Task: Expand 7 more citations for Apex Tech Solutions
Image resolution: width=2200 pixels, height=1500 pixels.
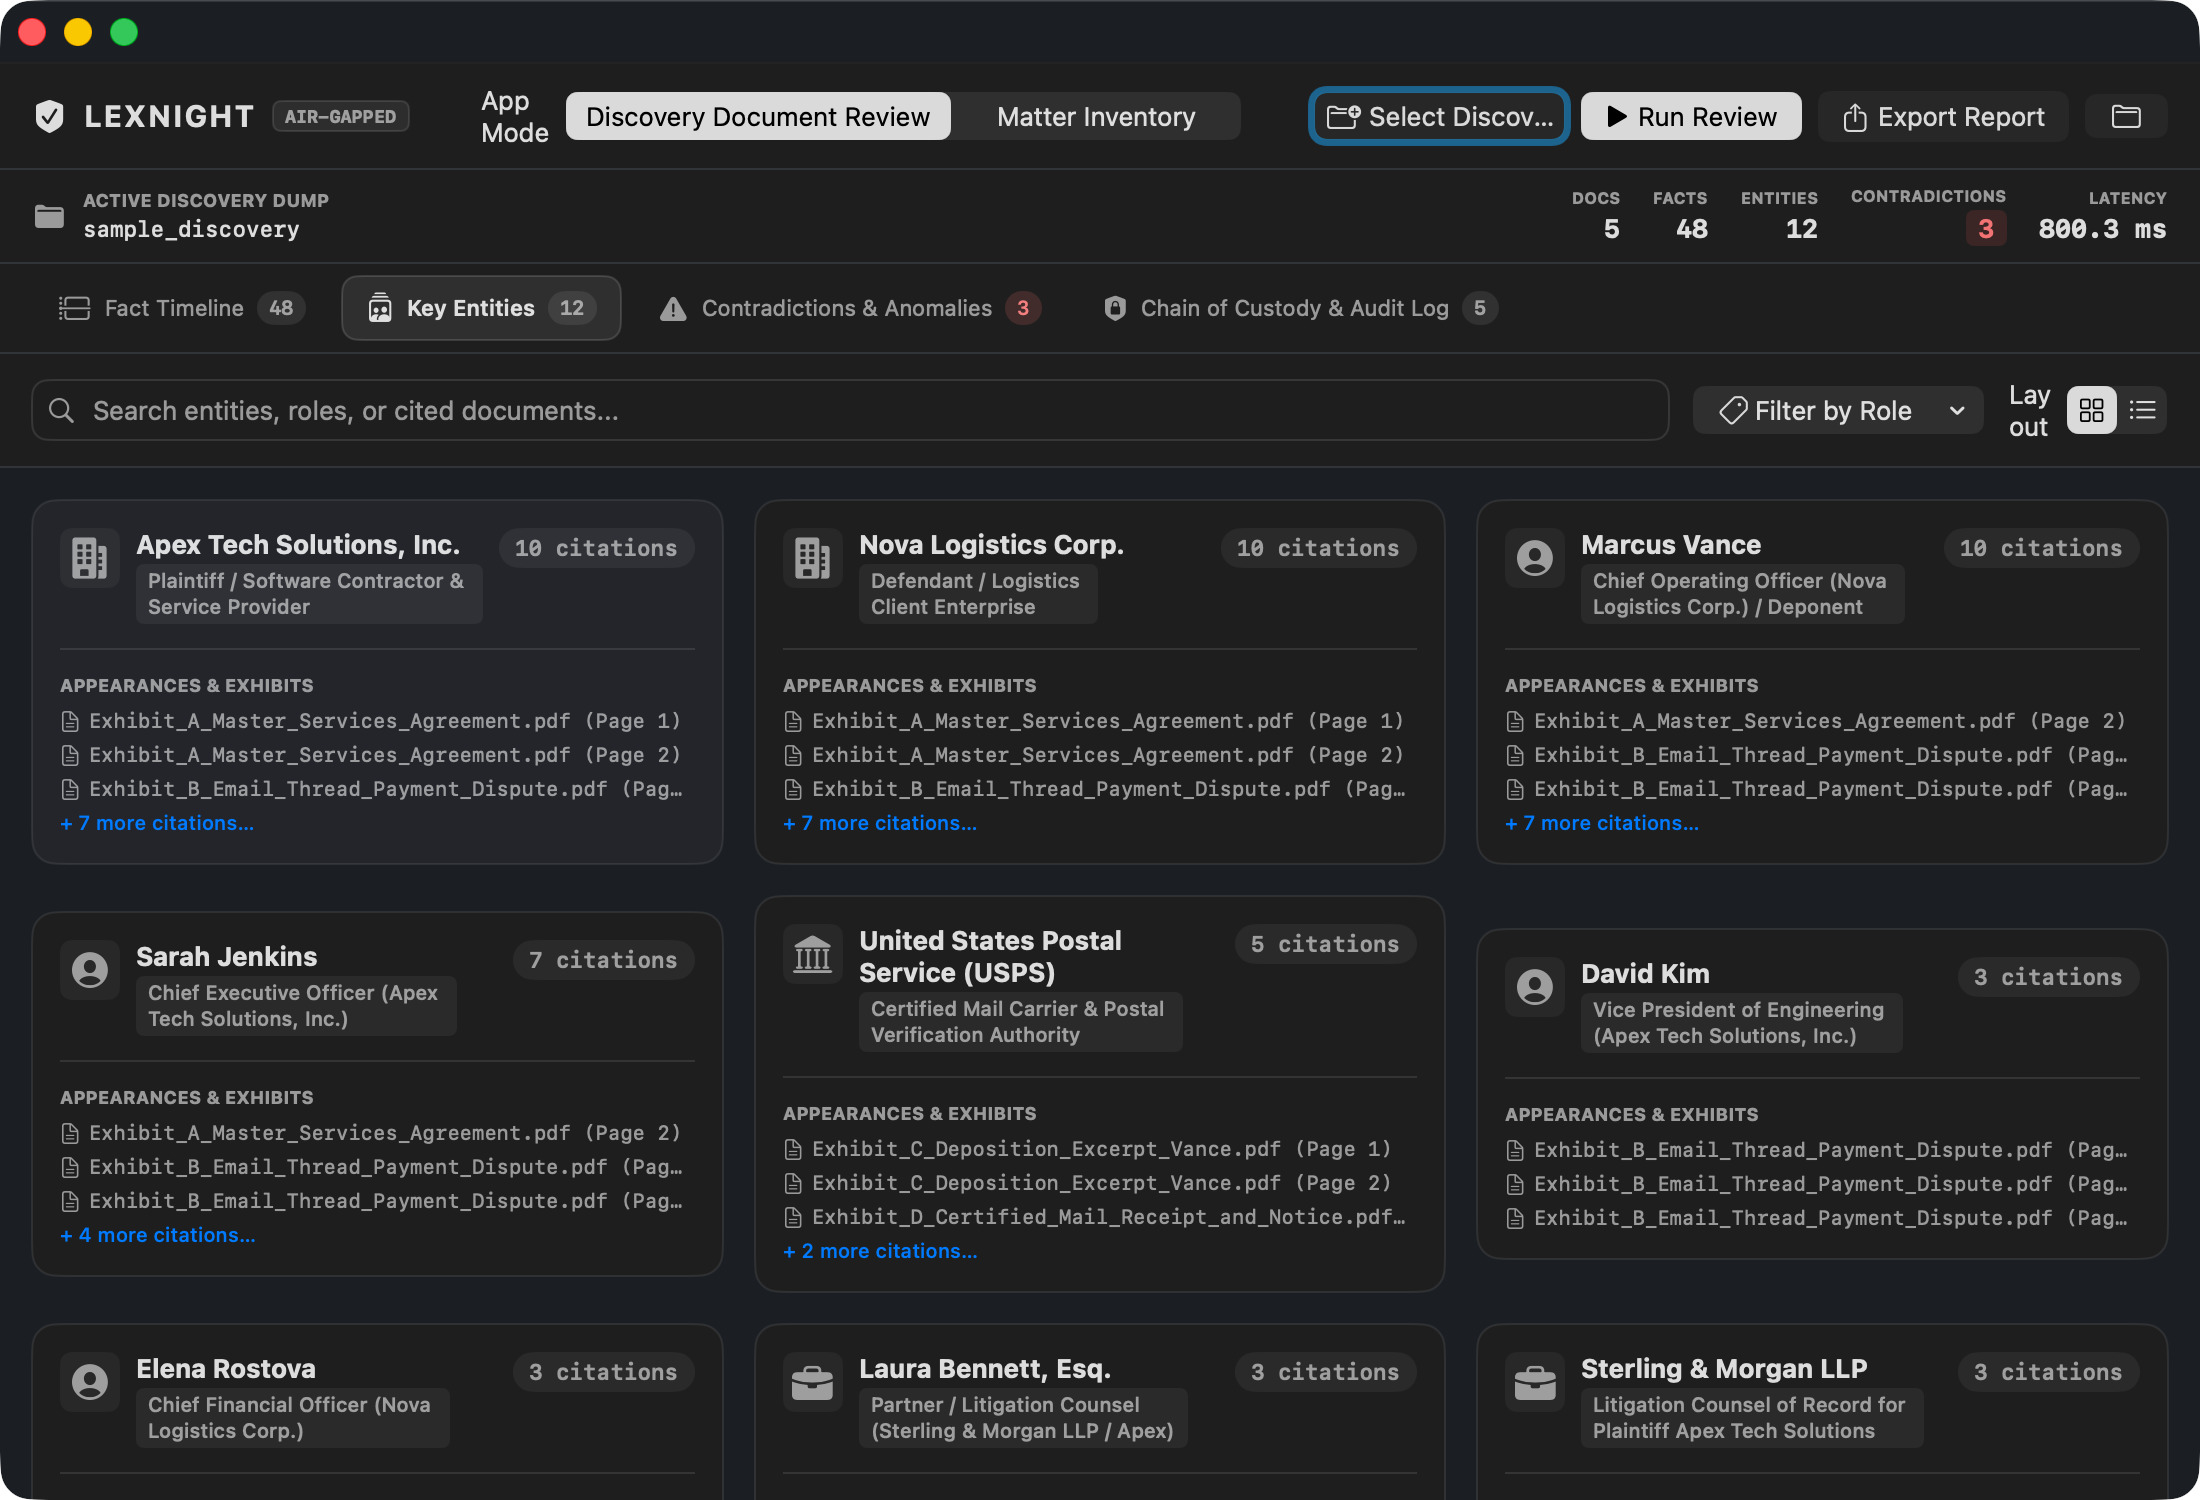Action: (x=157, y=823)
